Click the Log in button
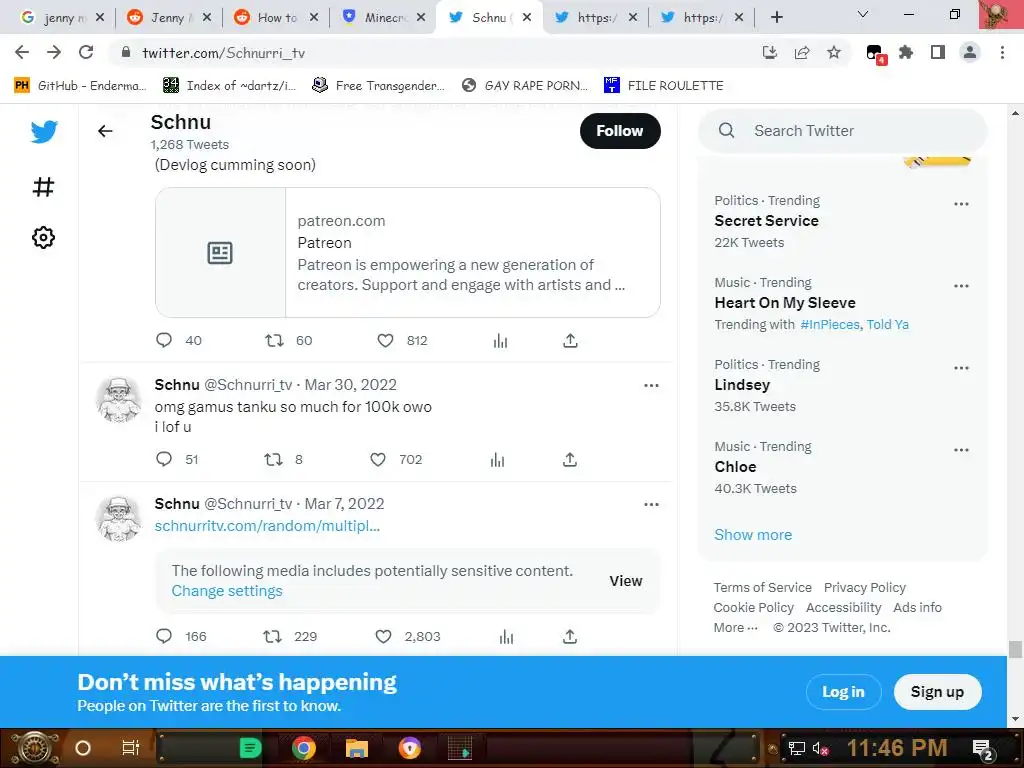Screen dimensions: 1024x768 [x=843, y=692]
